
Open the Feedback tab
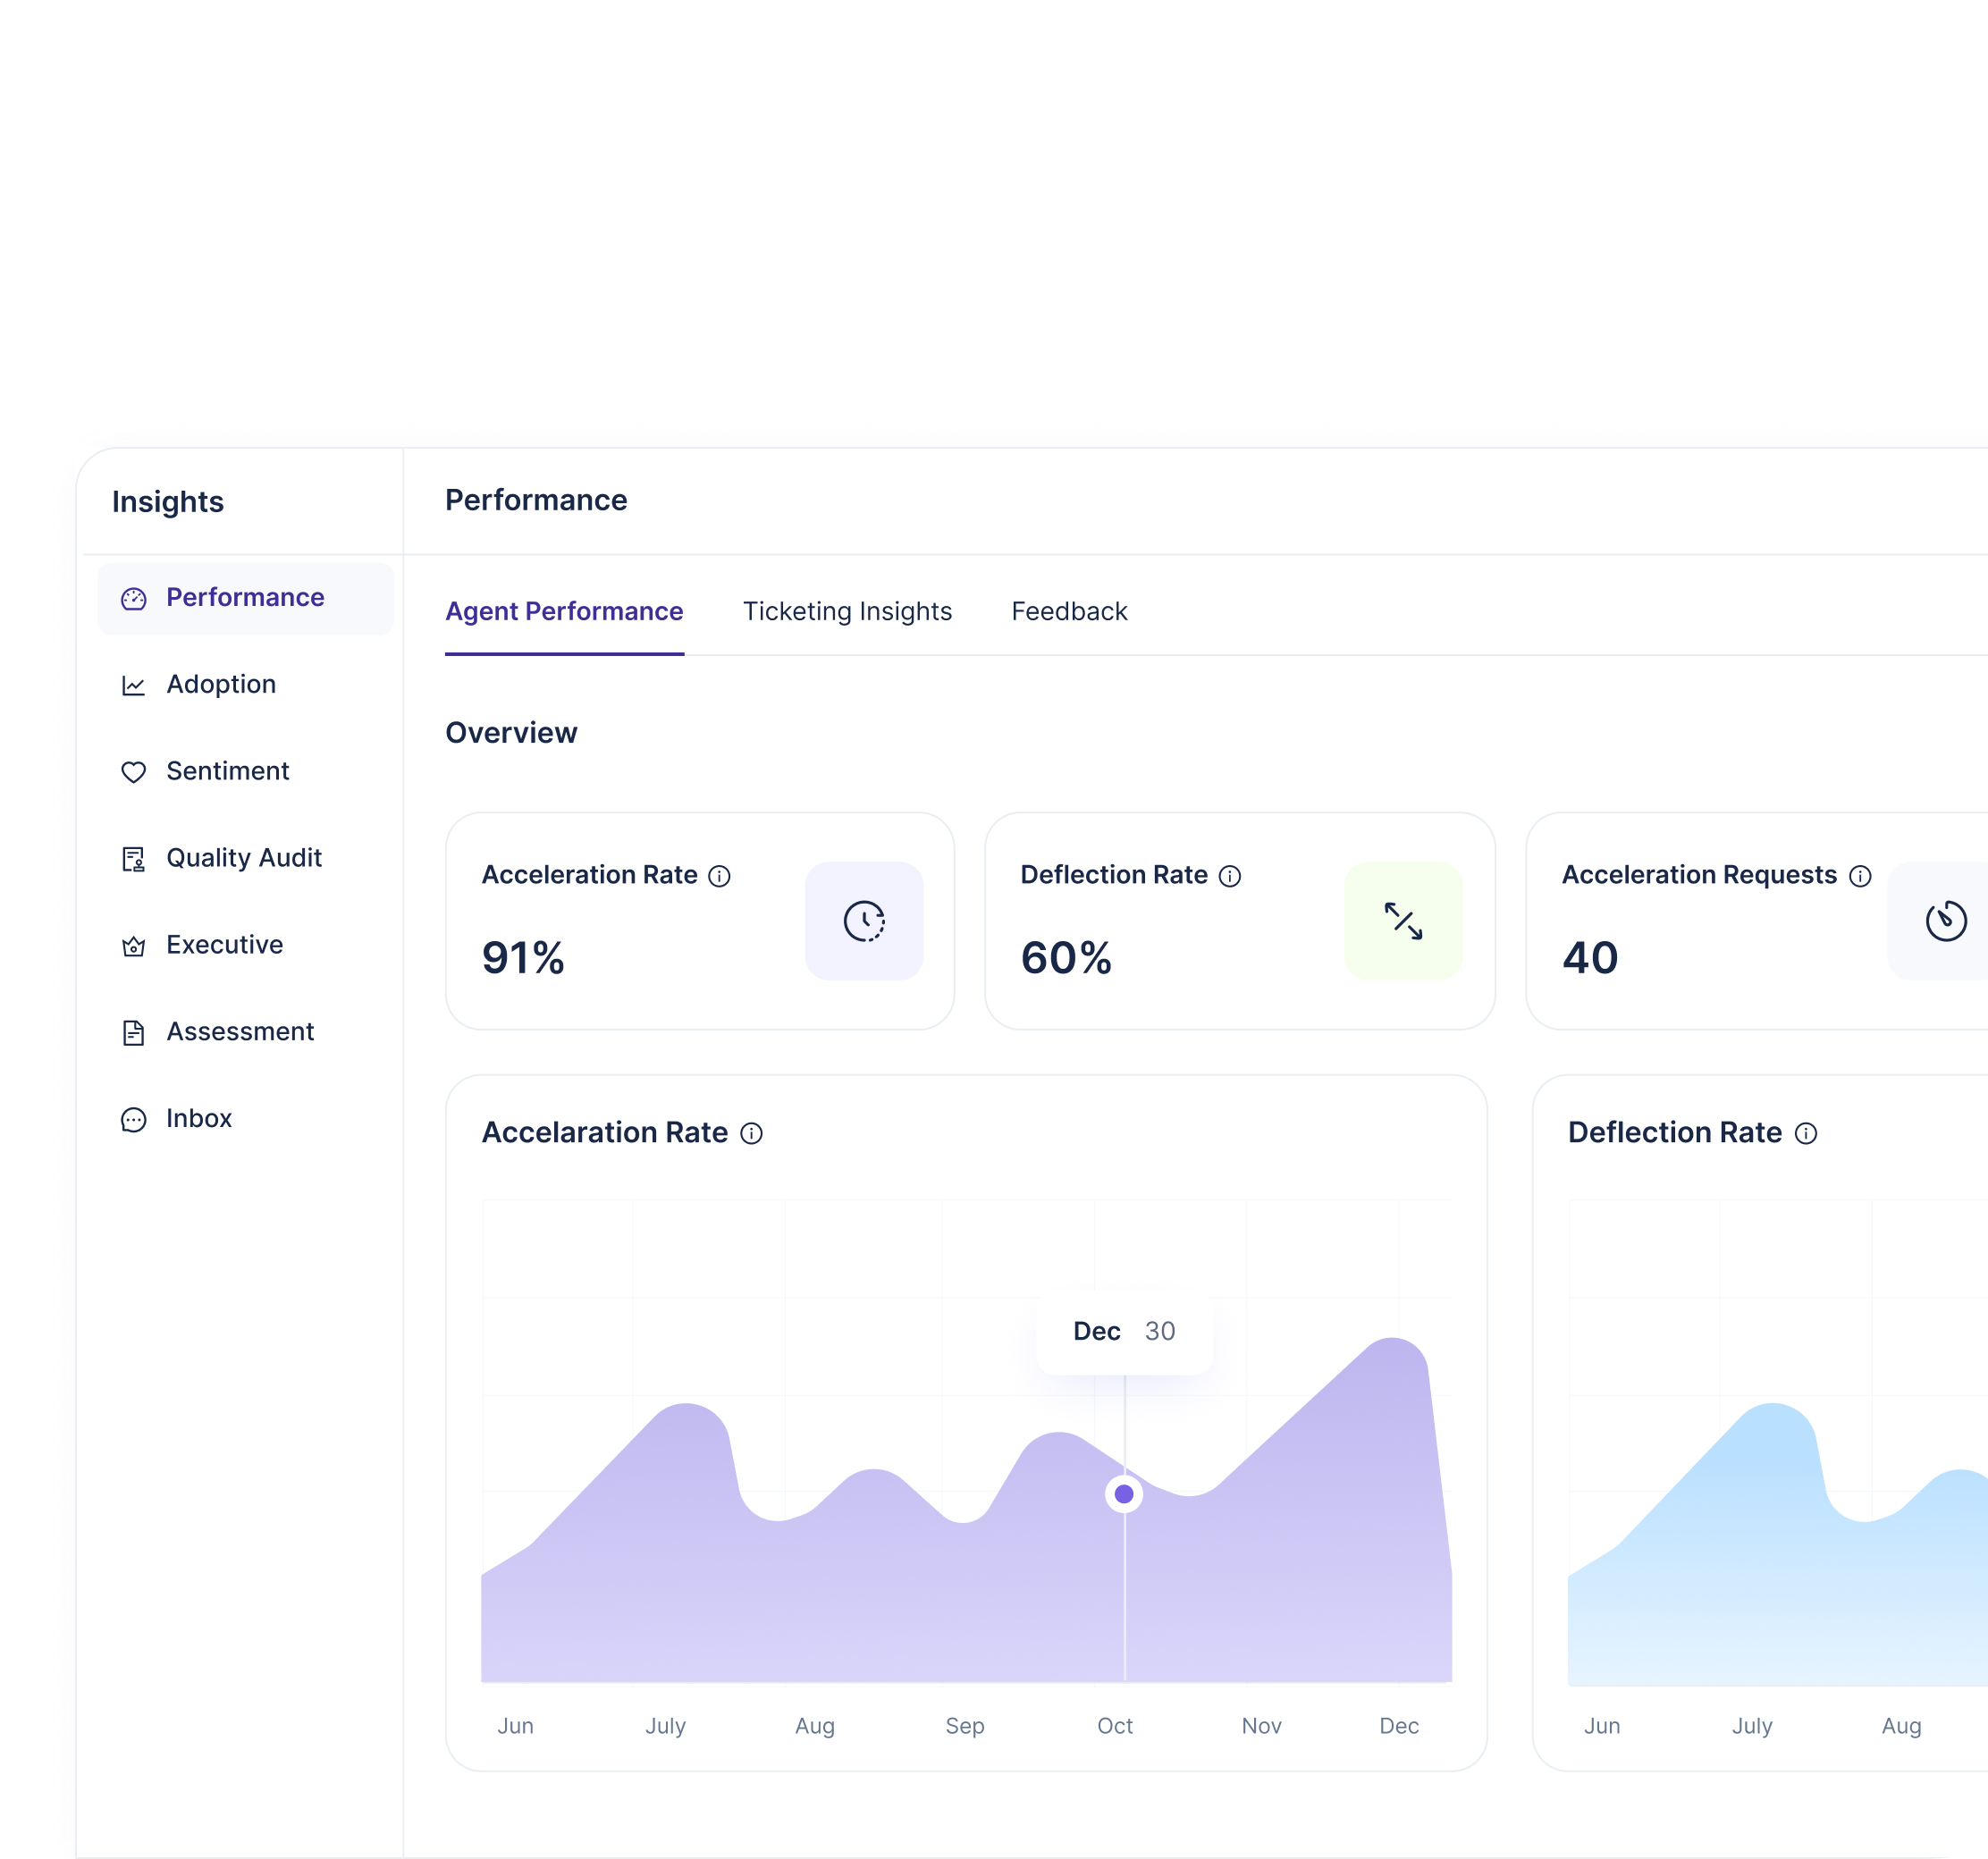(x=1069, y=611)
